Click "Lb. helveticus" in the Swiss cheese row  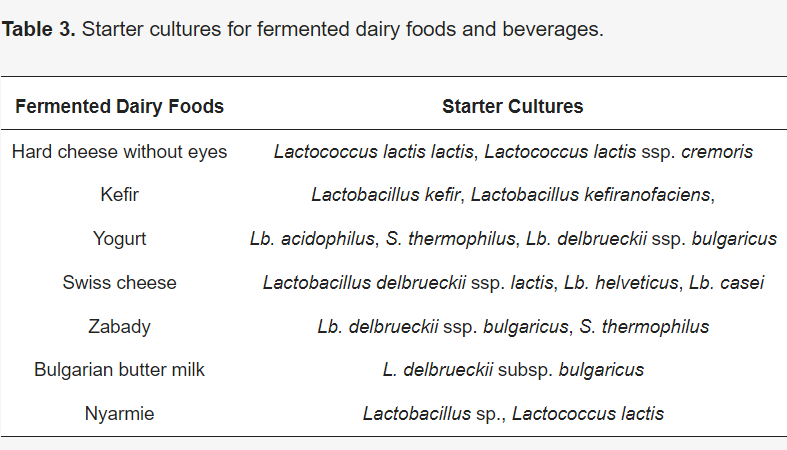(x=621, y=282)
